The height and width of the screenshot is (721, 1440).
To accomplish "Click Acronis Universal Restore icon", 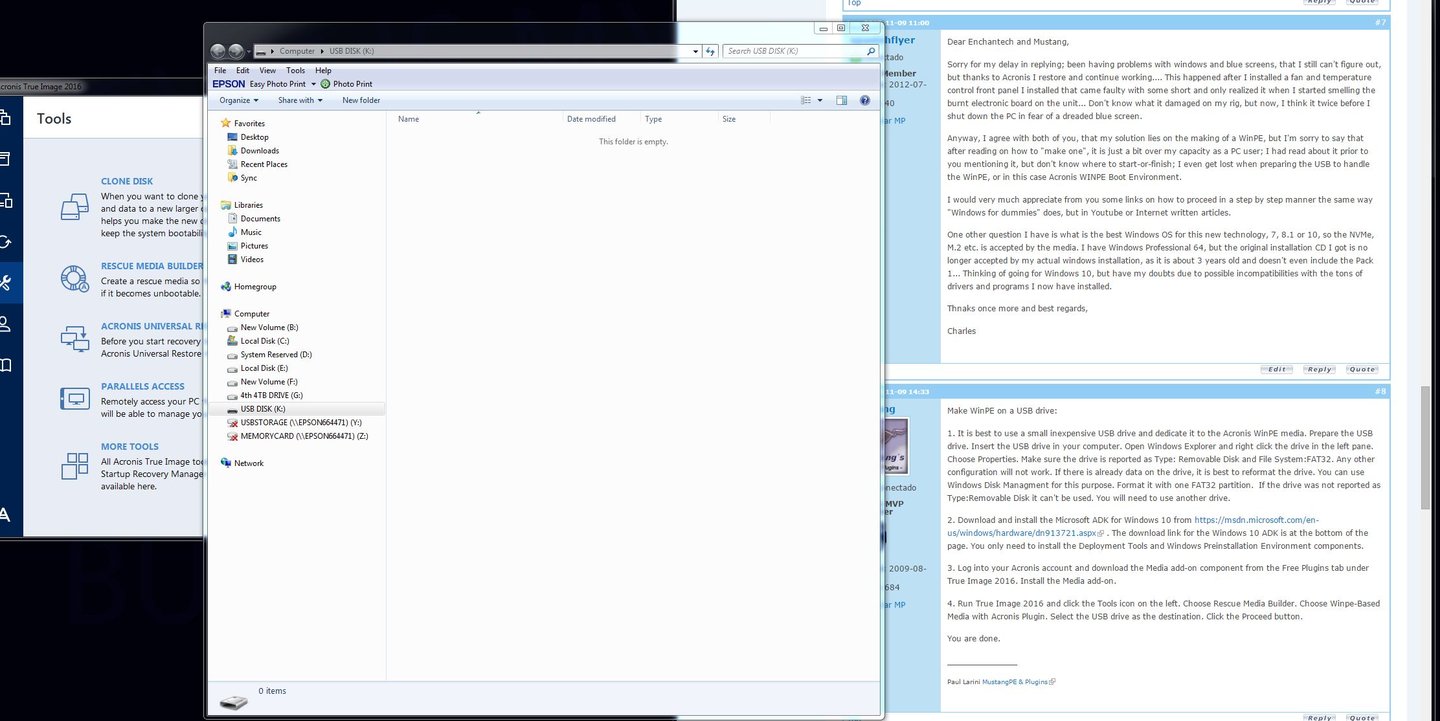I will click(75, 338).
